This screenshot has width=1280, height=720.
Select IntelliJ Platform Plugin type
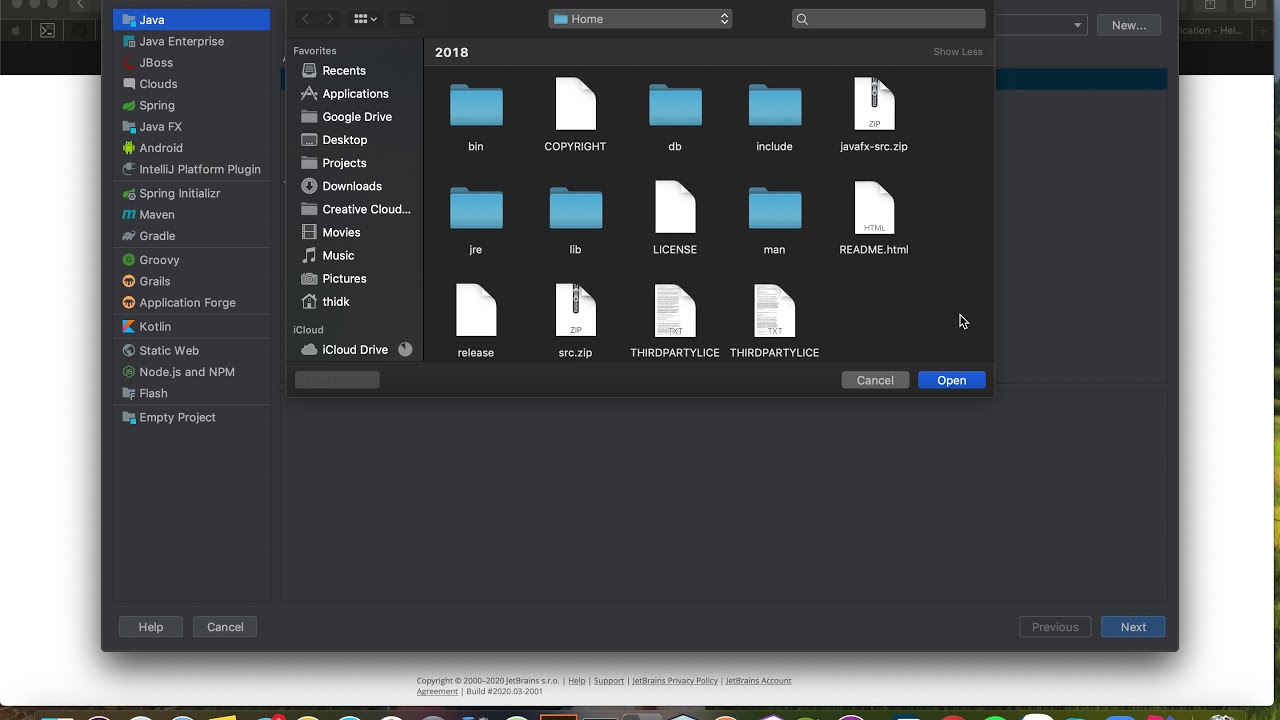click(x=191, y=169)
